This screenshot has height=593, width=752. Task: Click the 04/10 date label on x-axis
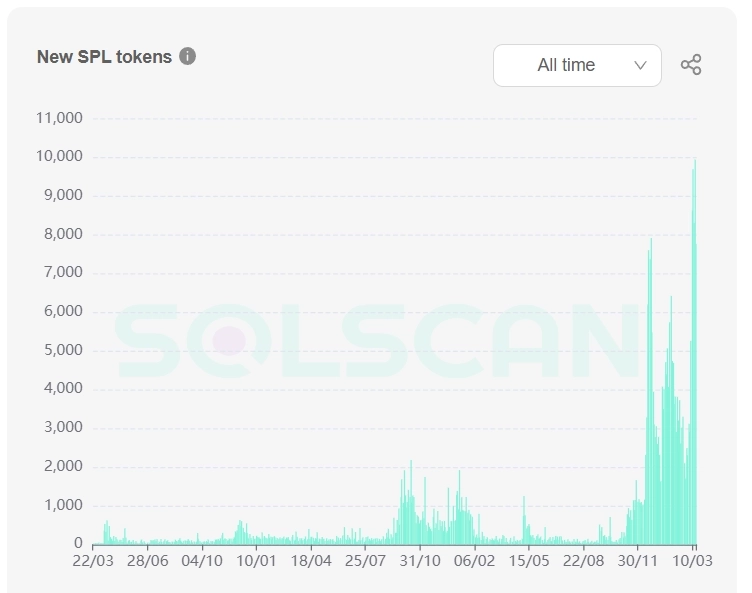(x=202, y=560)
